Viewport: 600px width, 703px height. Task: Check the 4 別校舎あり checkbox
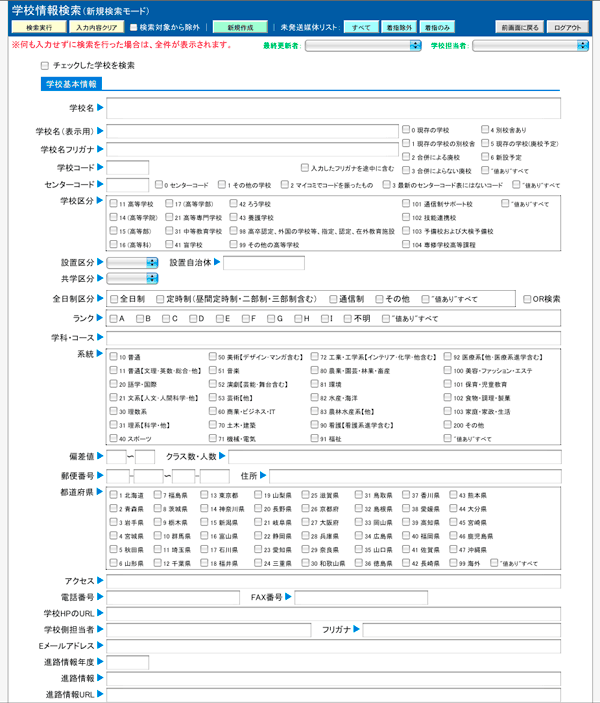485,130
